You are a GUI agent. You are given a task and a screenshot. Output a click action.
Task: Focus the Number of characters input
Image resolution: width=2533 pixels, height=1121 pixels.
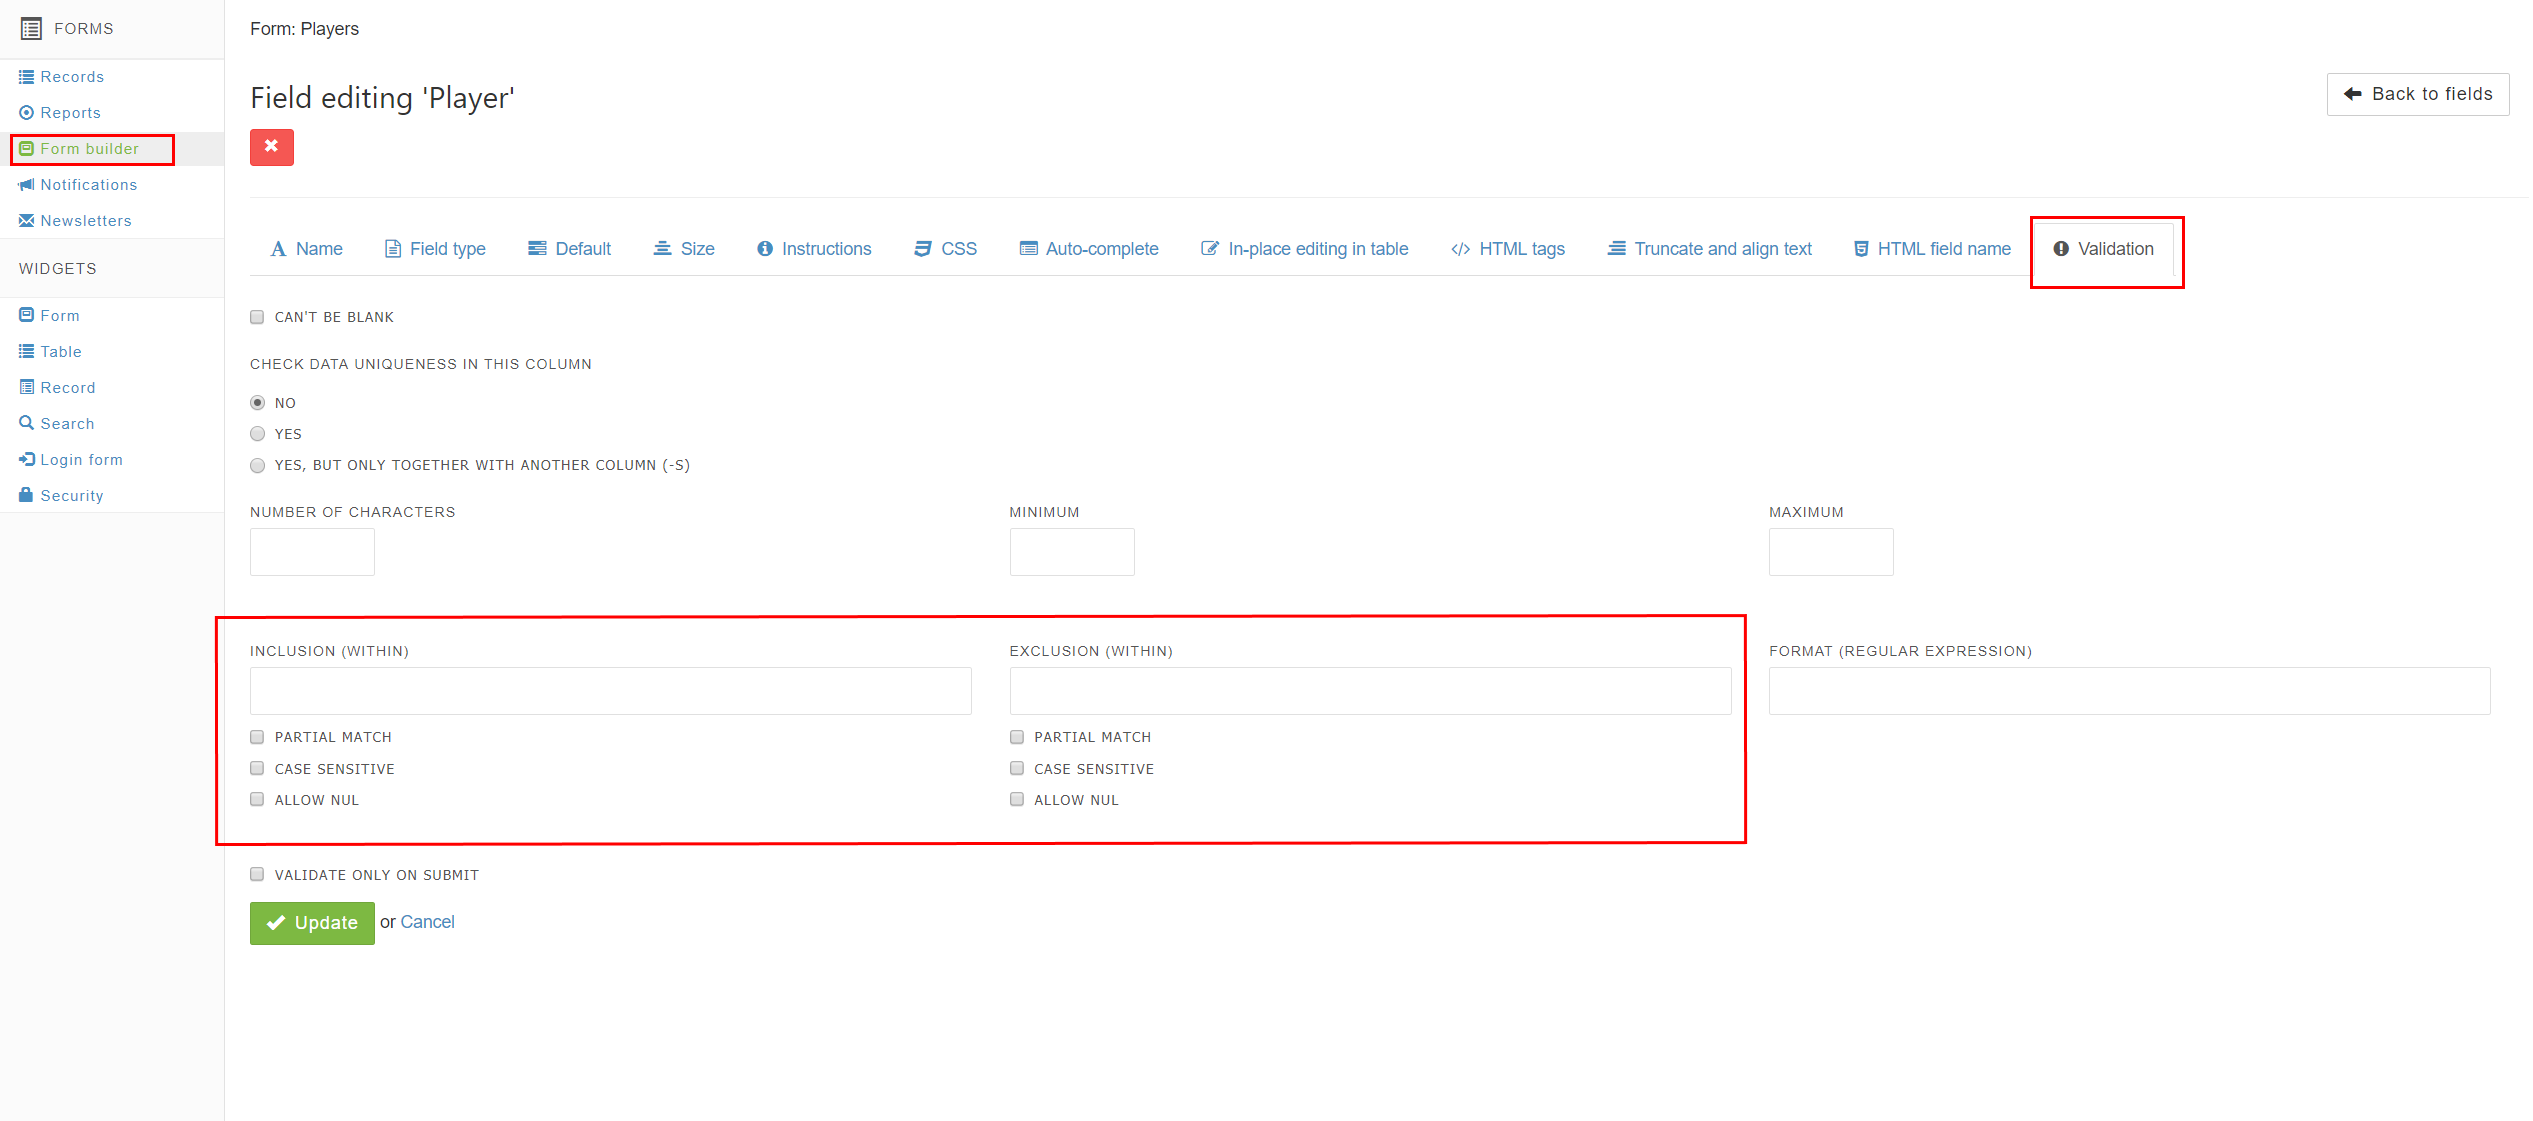312,552
